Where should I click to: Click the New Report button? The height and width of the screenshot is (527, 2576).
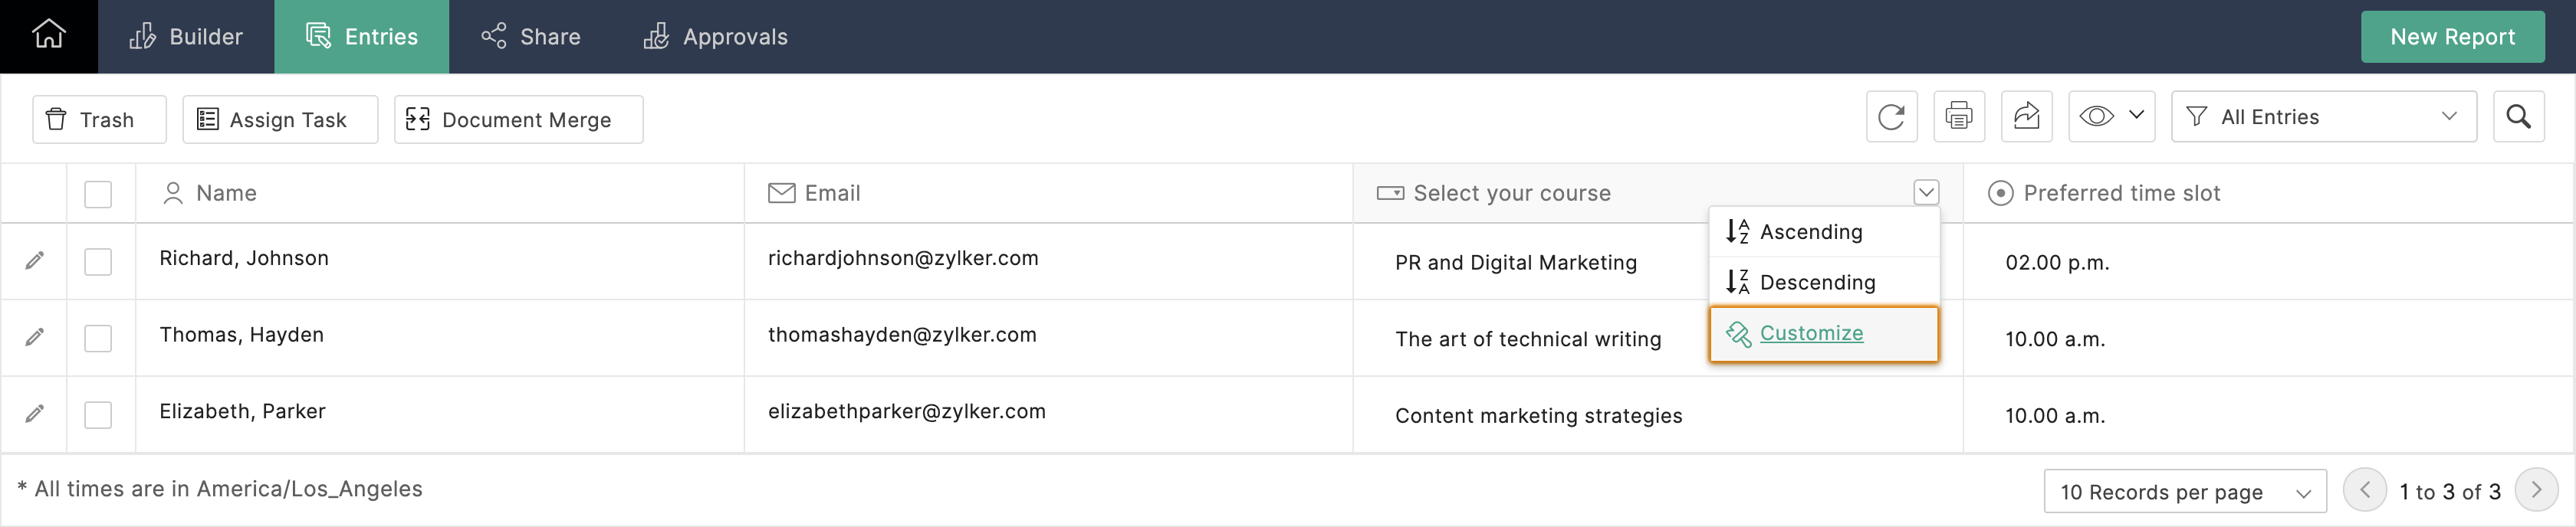[2451, 37]
